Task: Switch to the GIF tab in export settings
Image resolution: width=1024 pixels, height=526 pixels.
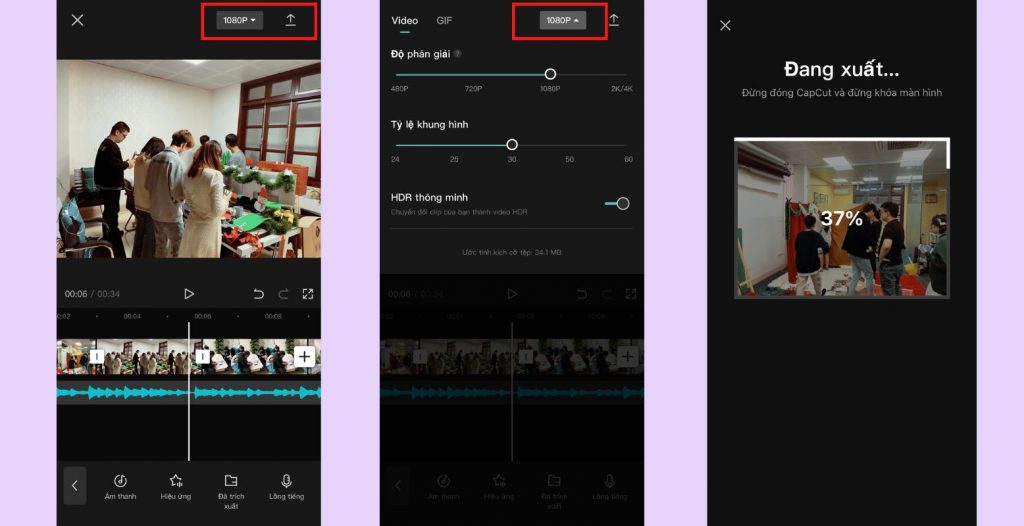Action: (444, 21)
